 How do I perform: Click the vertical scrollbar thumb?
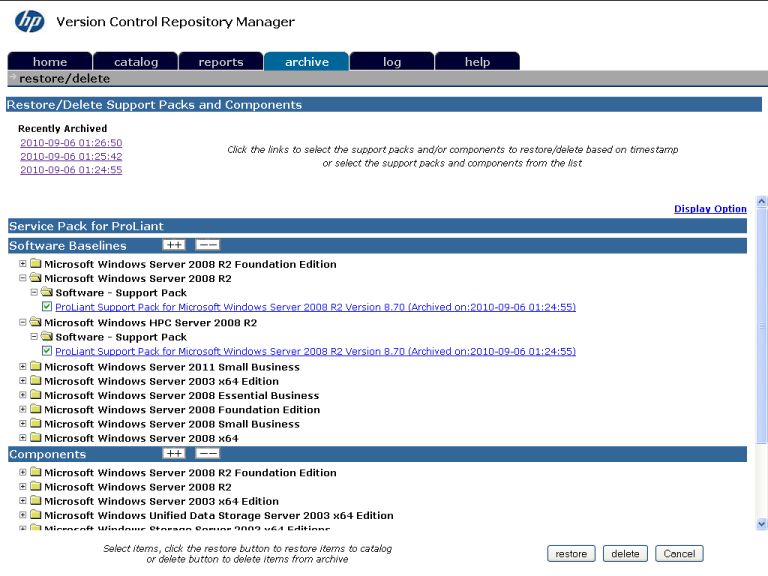pos(762,326)
